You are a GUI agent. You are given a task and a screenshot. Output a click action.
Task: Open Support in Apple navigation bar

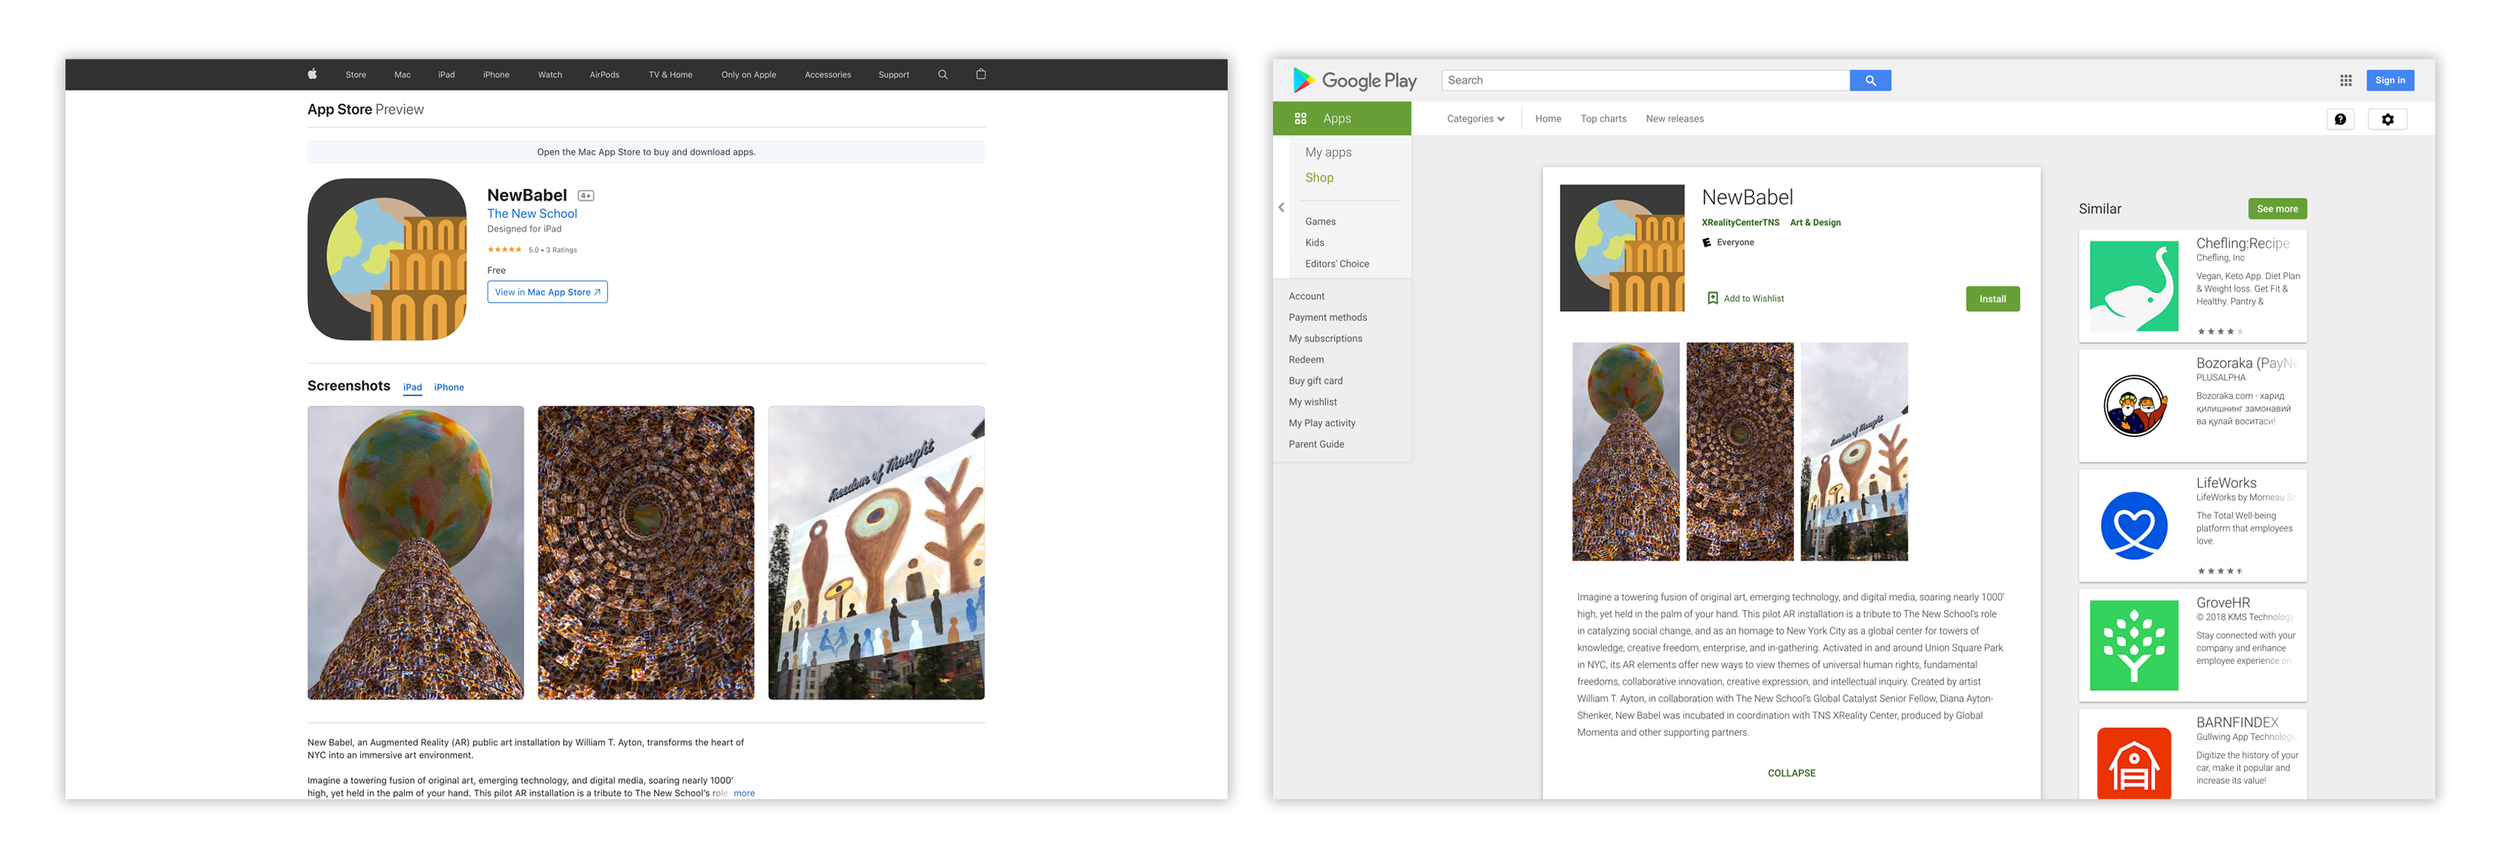(x=894, y=75)
